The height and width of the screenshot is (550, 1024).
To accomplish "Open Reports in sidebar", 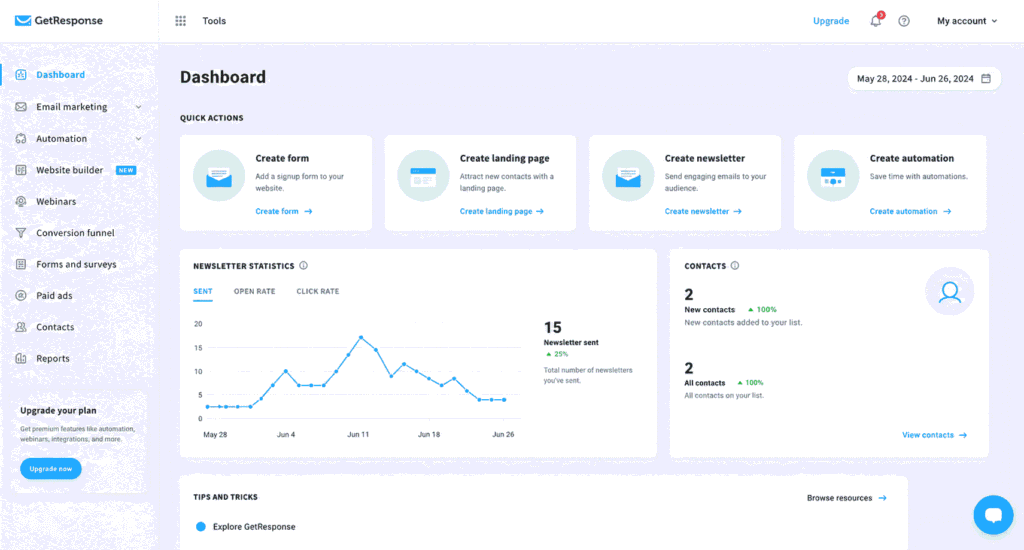I will (x=53, y=358).
